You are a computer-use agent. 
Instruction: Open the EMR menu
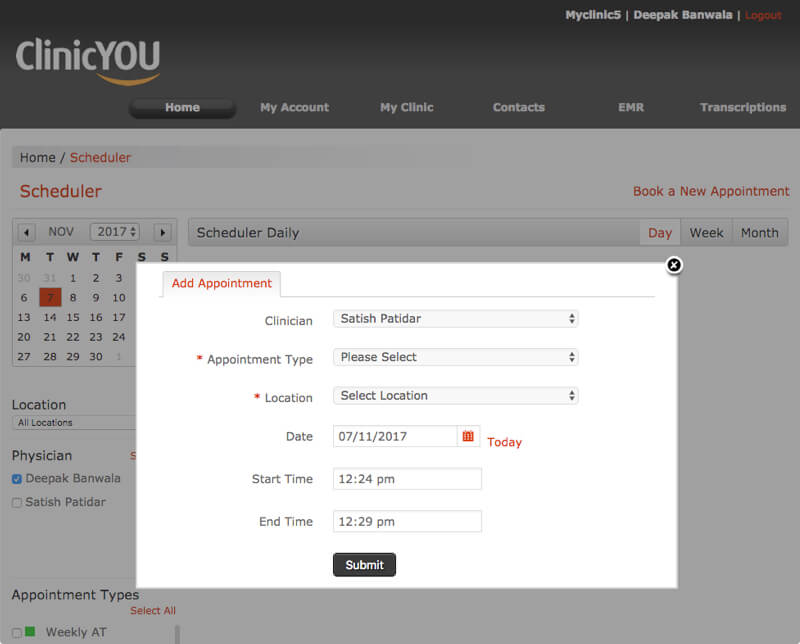coord(631,107)
